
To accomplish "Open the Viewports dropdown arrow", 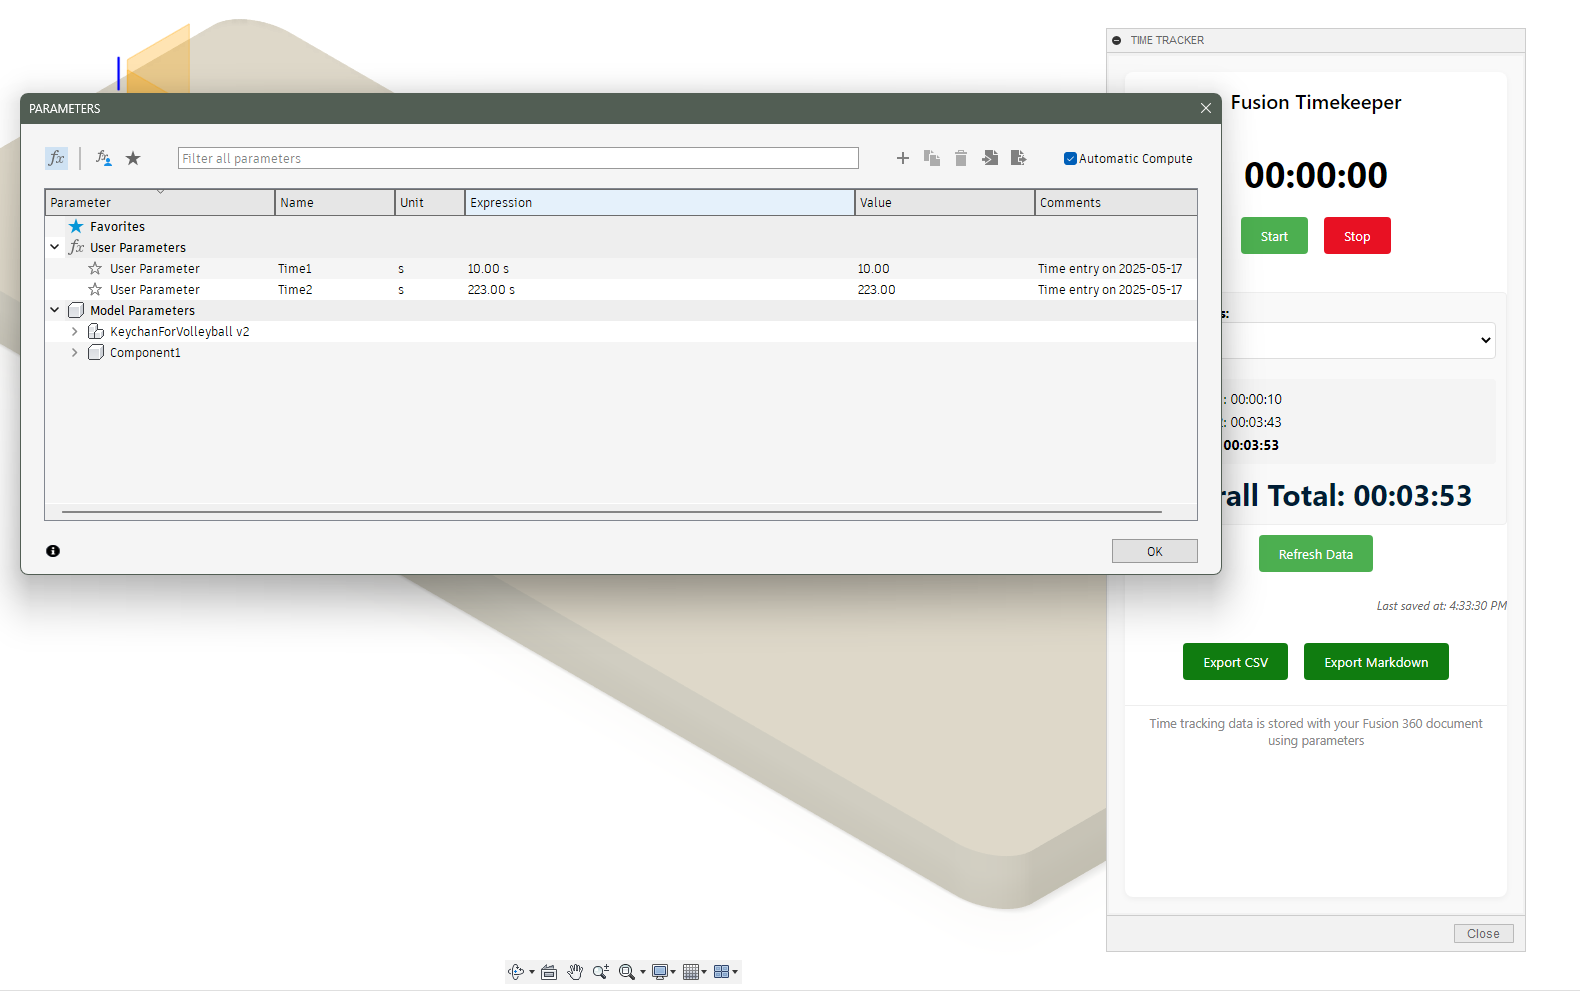I will click(735, 972).
